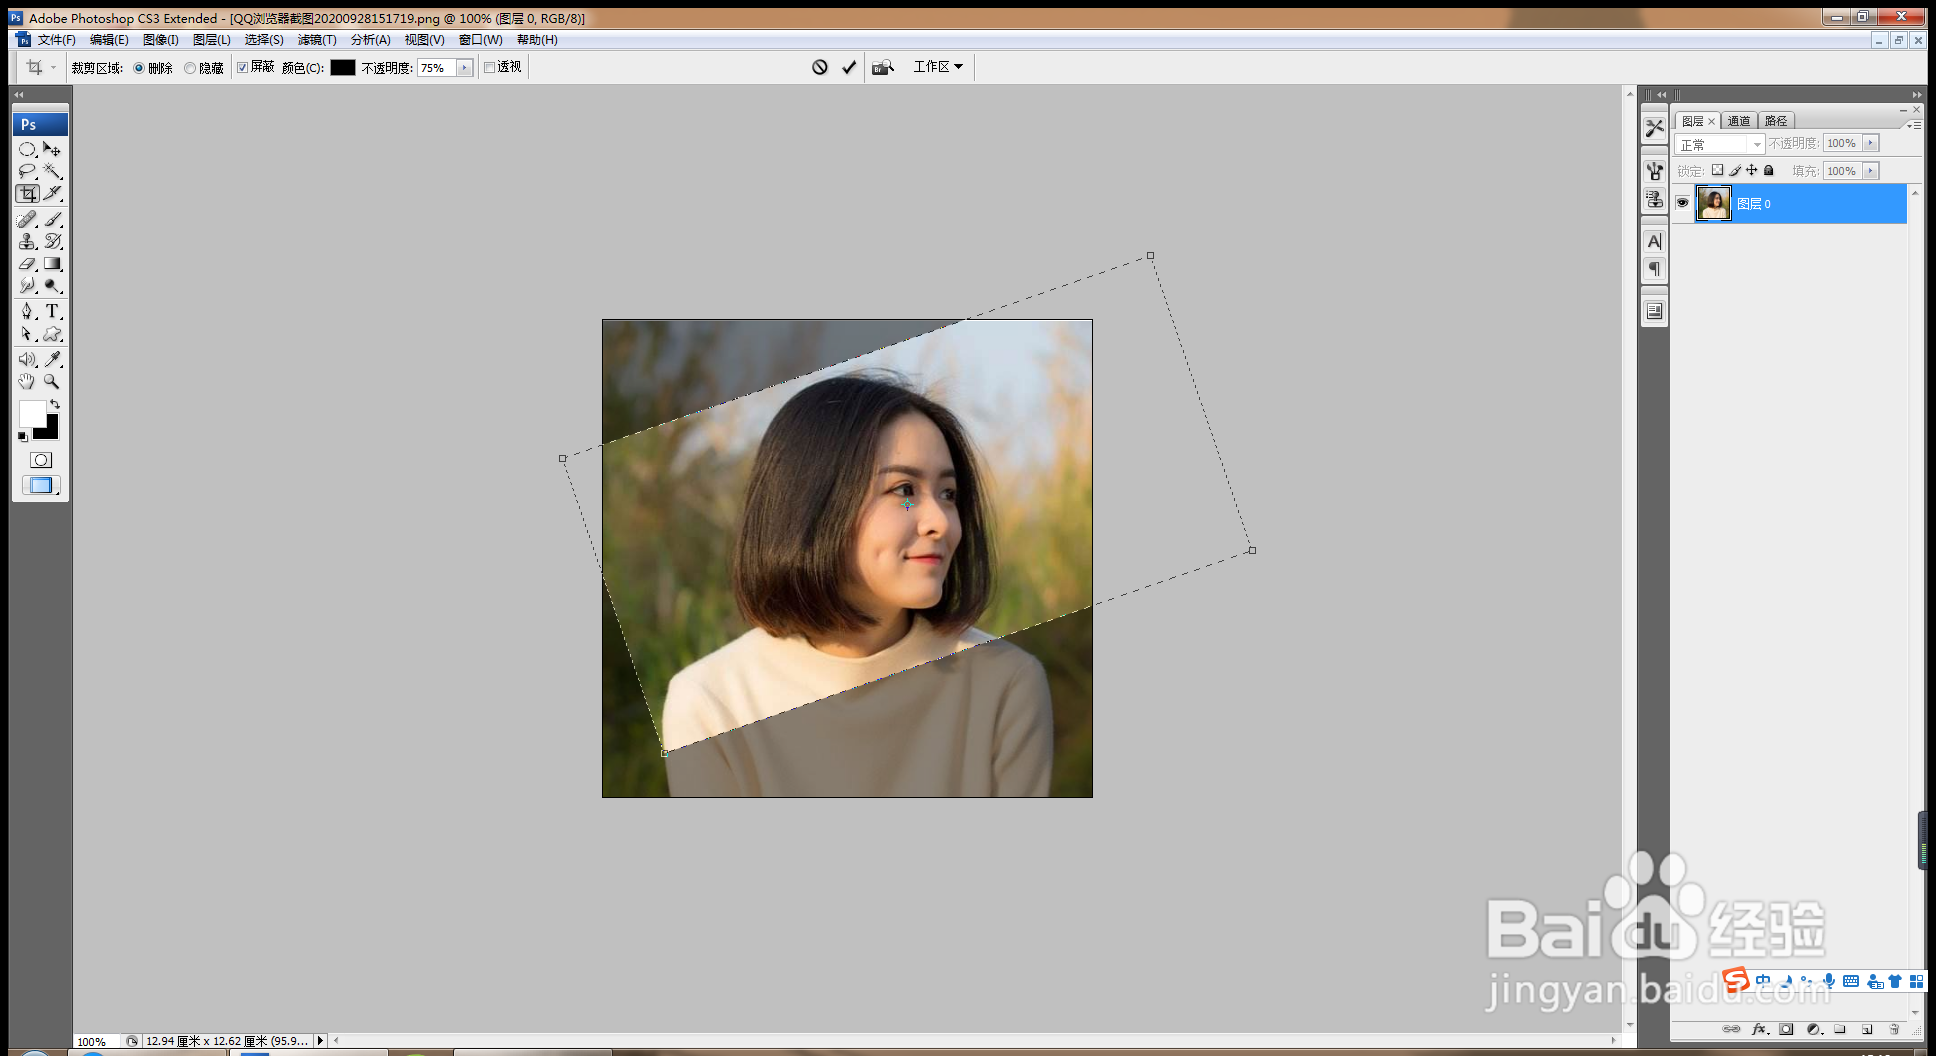Screen dimensions: 1936x1056
Task: Select the Brush tool
Action: 52,219
